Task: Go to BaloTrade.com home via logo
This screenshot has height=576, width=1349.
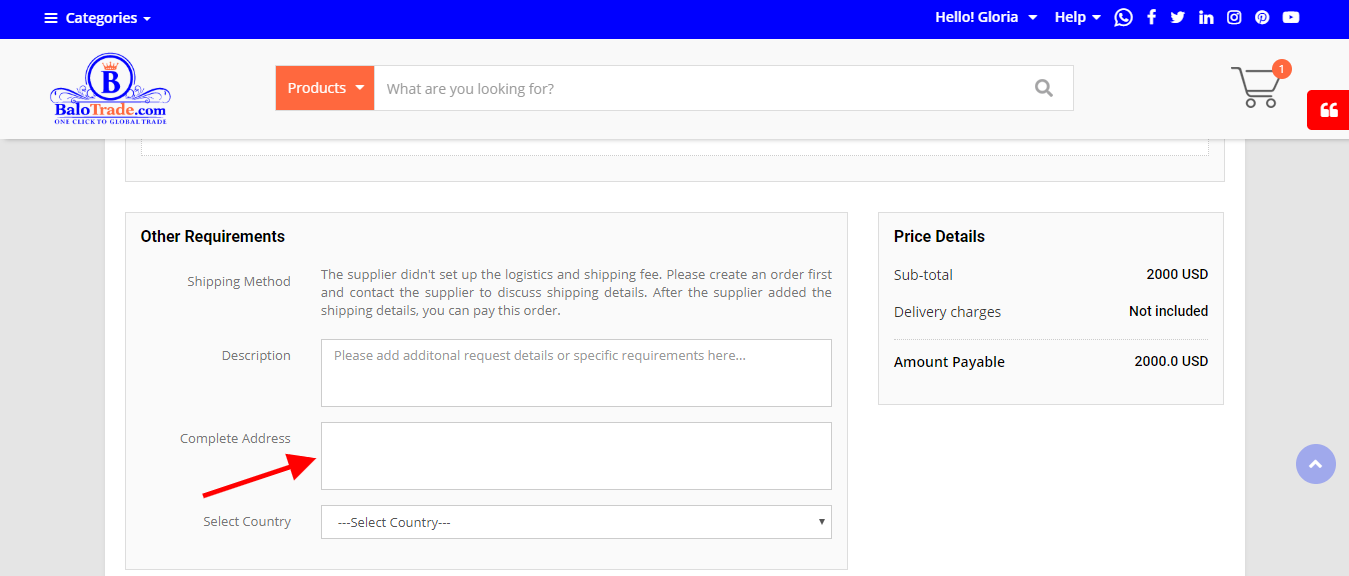Action: click(x=110, y=89)
